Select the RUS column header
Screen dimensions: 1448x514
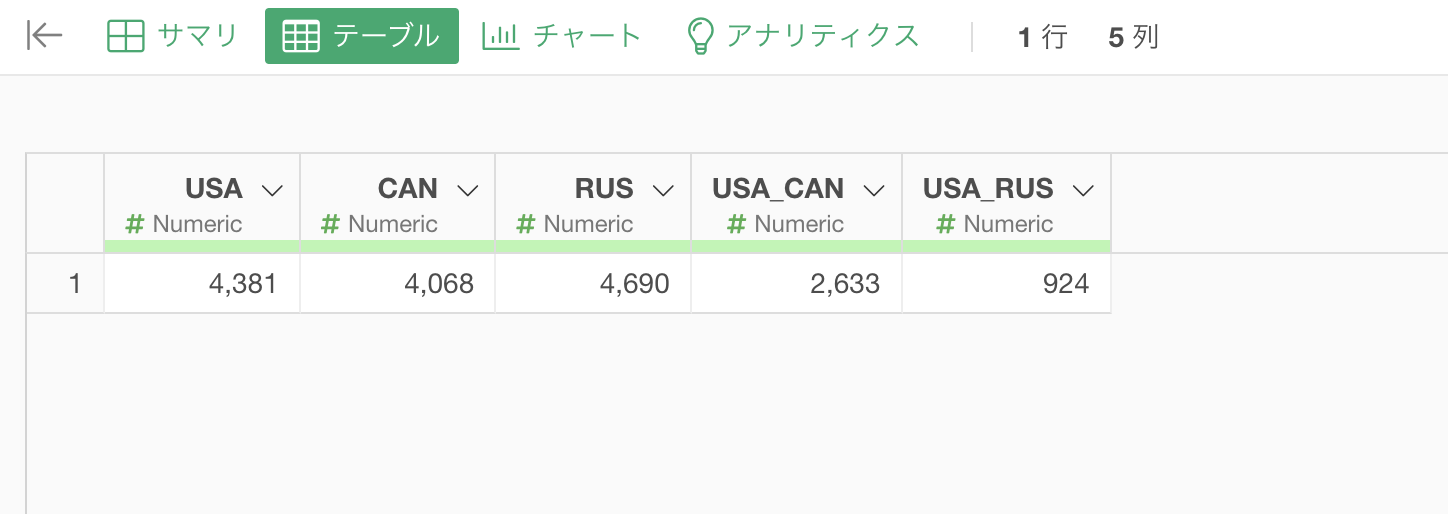coord(604,188)
